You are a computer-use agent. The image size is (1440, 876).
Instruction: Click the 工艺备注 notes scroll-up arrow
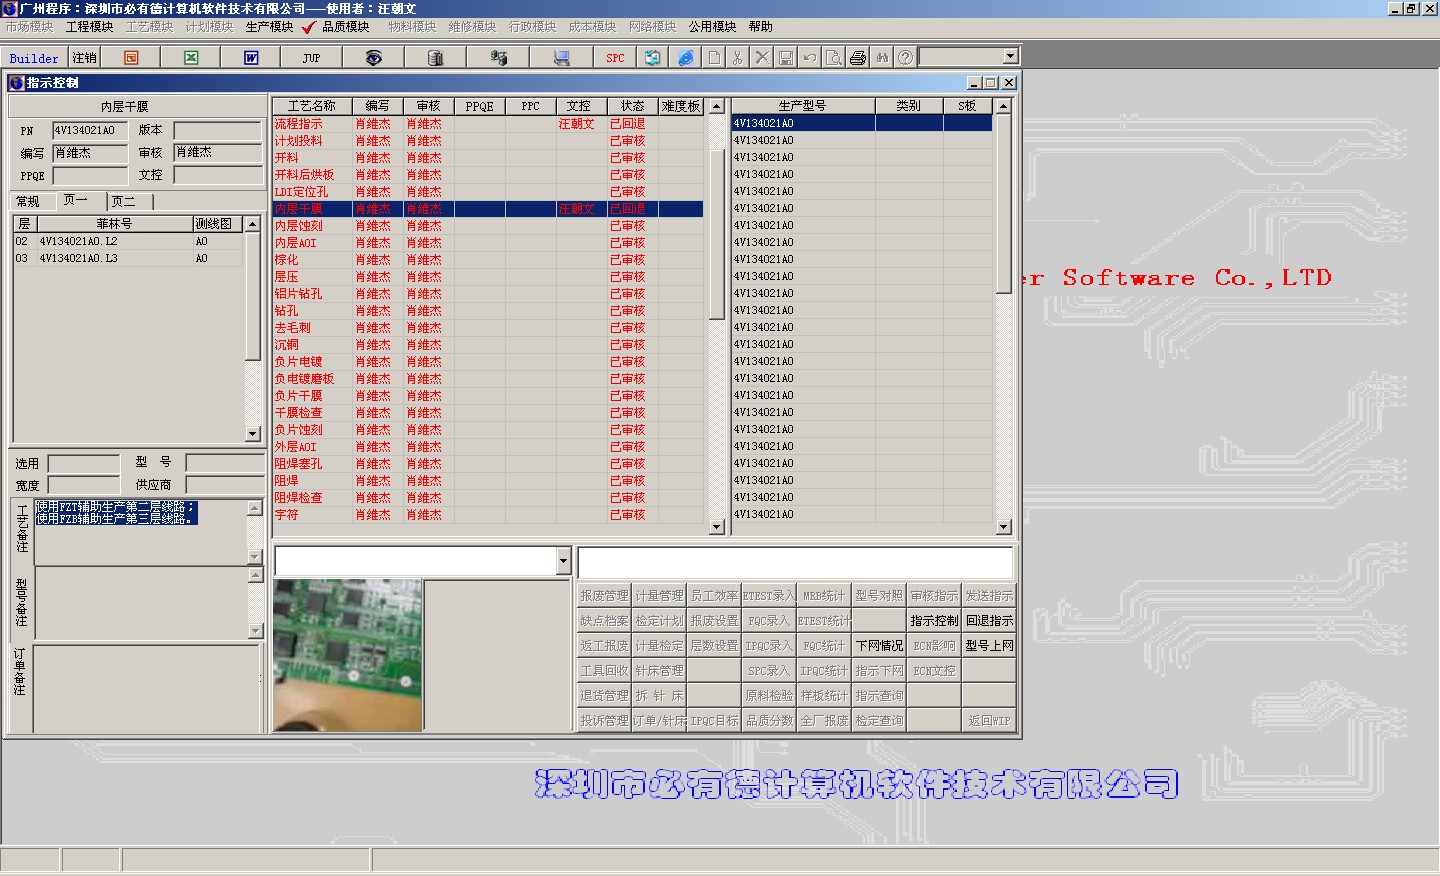255,507
